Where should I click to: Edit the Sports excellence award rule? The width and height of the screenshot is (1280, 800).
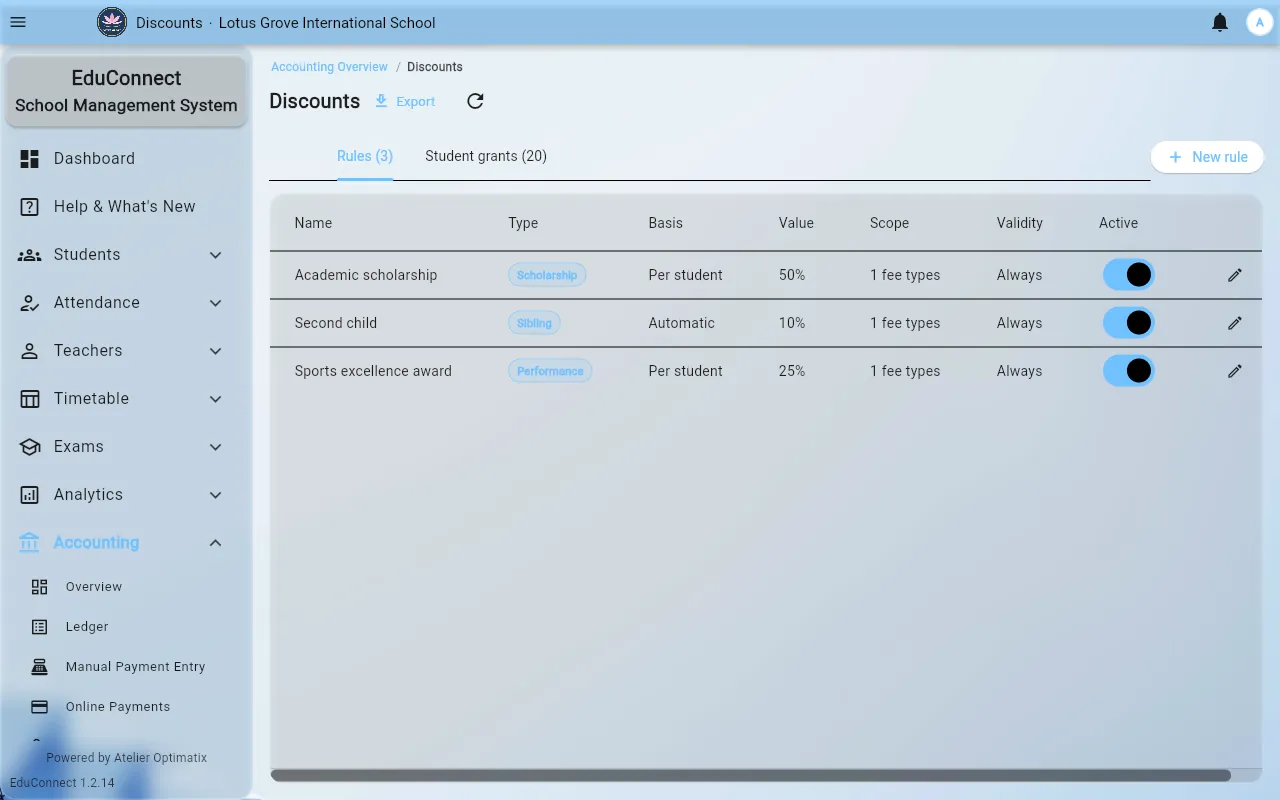pyautogui.click(x=1235, y=371)
